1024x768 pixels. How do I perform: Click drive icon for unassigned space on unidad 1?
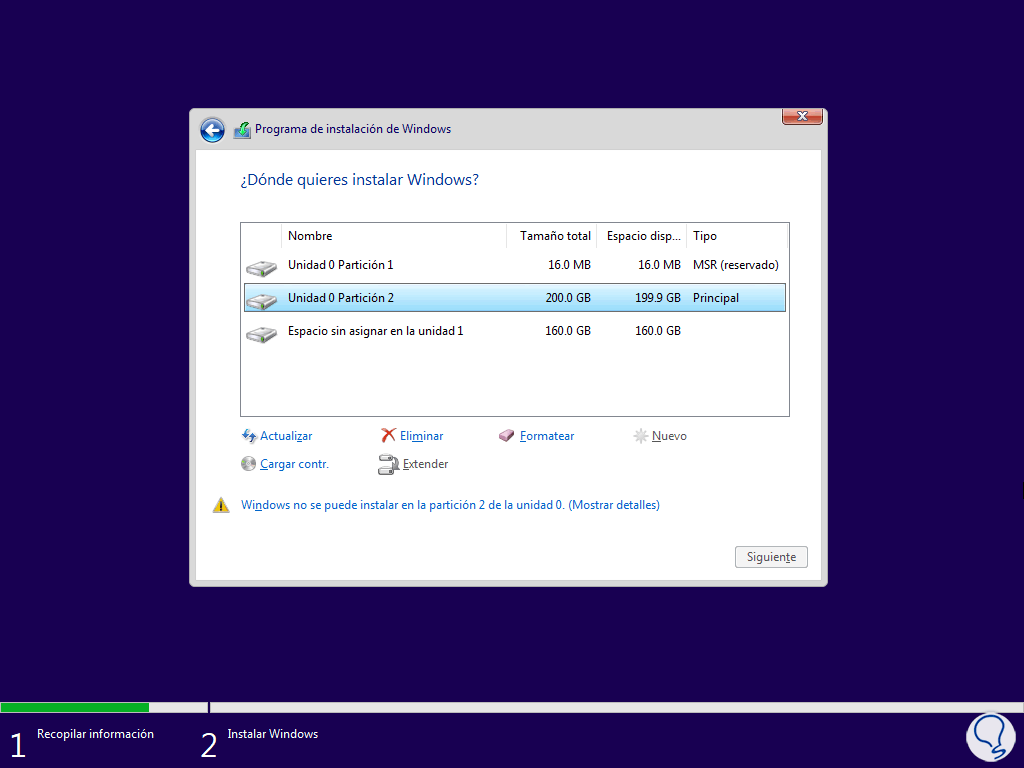261,334
